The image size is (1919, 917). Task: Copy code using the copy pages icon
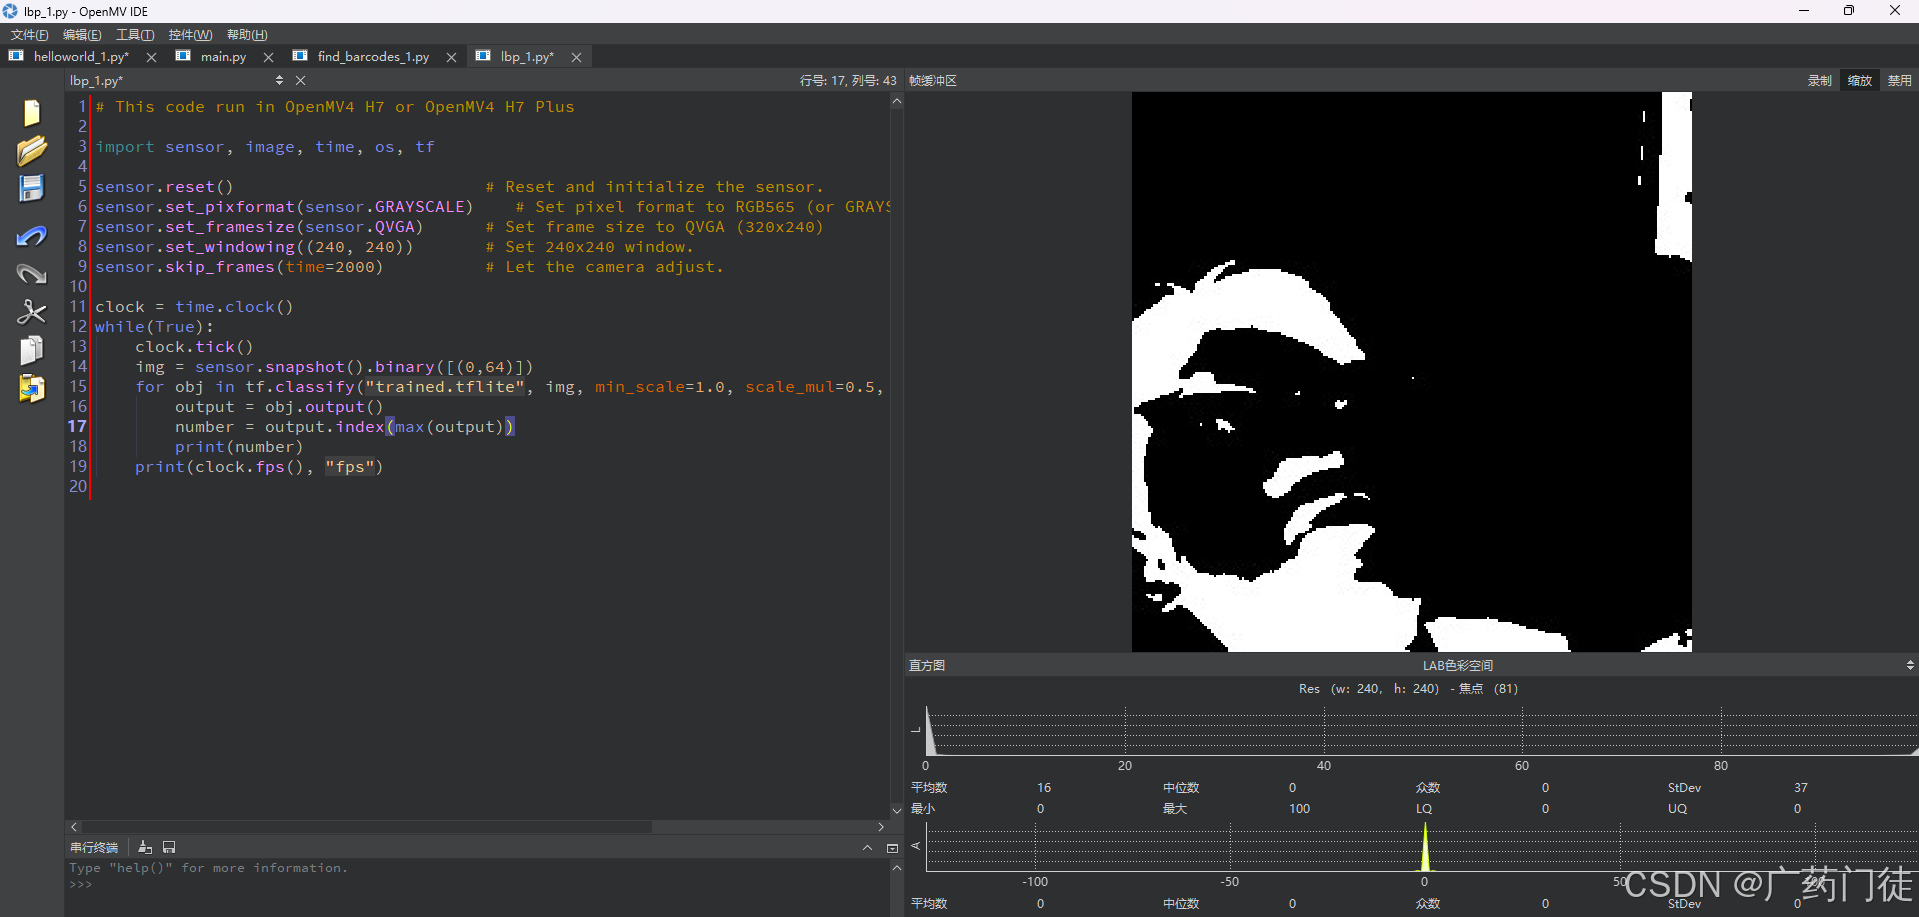31,350
